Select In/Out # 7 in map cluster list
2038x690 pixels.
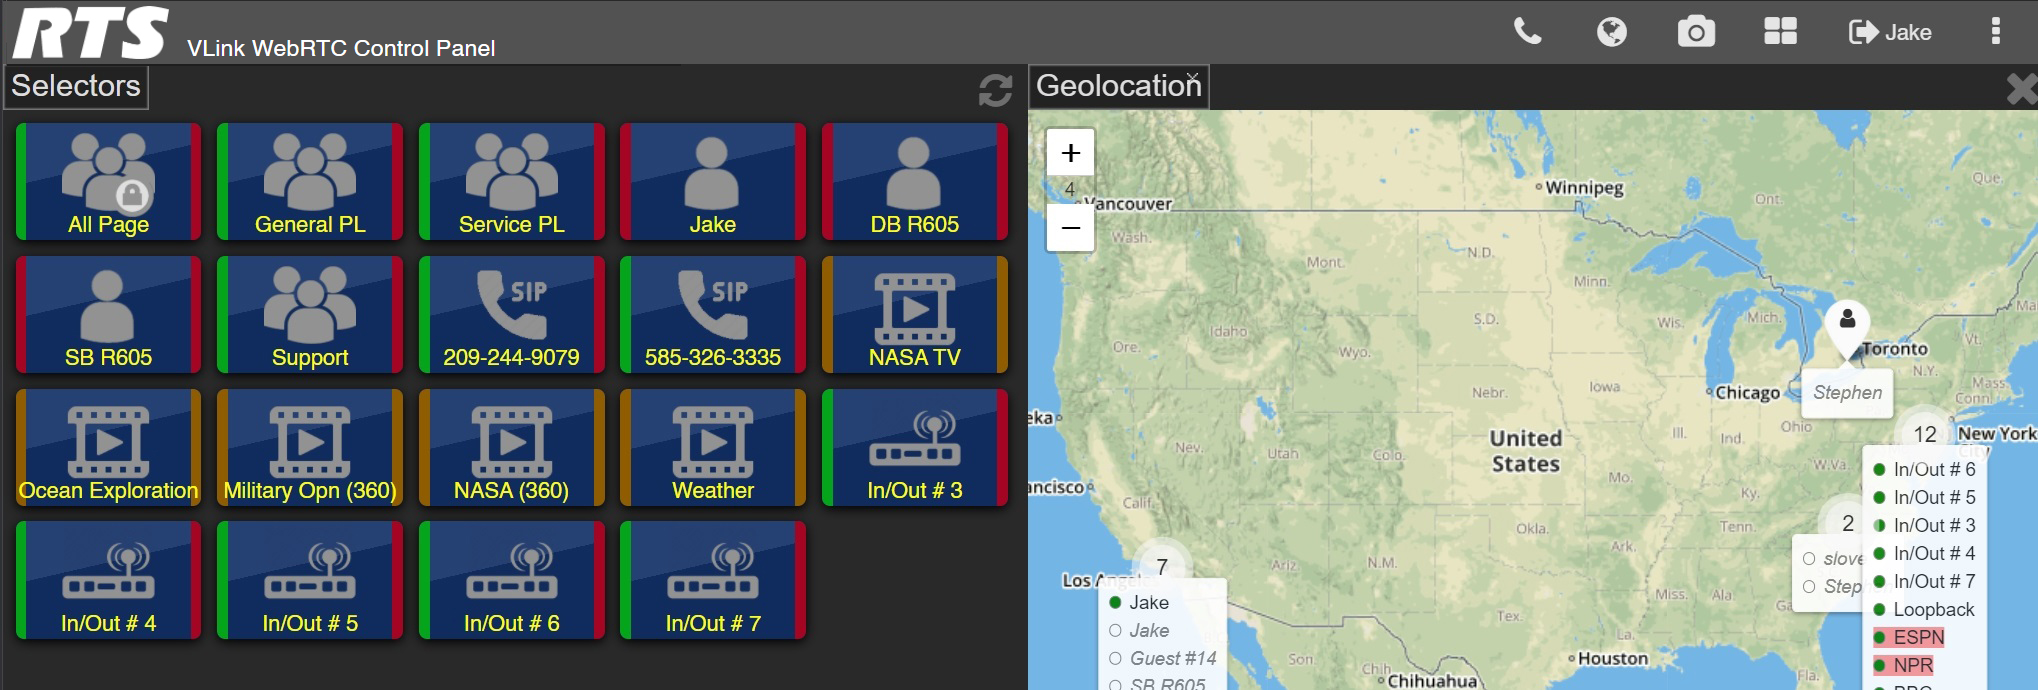point(1925,581)
